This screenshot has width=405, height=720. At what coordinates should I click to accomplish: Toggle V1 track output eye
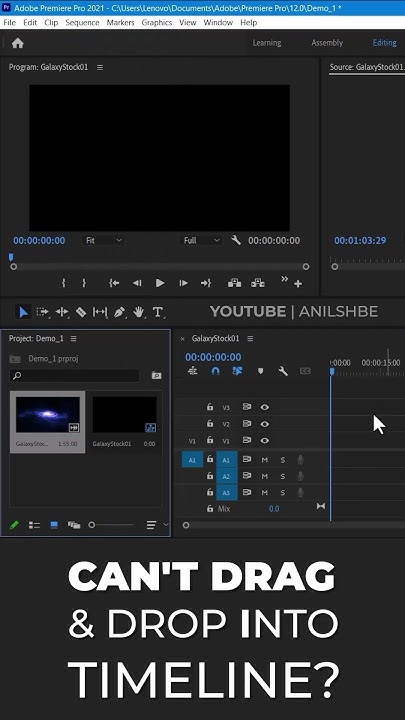[x=264, y=440]
